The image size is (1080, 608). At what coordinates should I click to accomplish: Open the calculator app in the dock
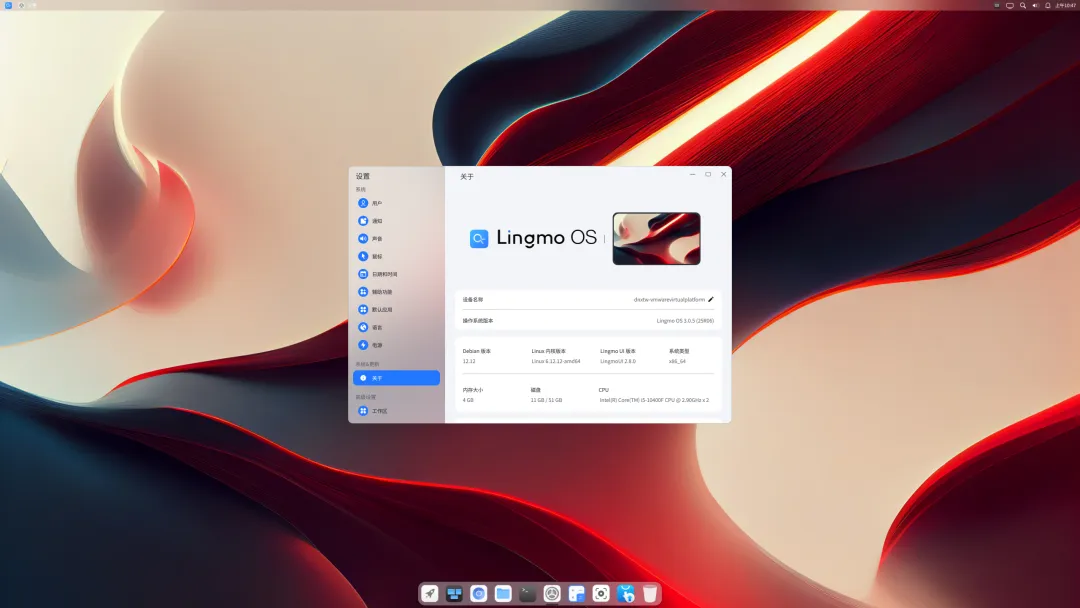coord(577,594)
